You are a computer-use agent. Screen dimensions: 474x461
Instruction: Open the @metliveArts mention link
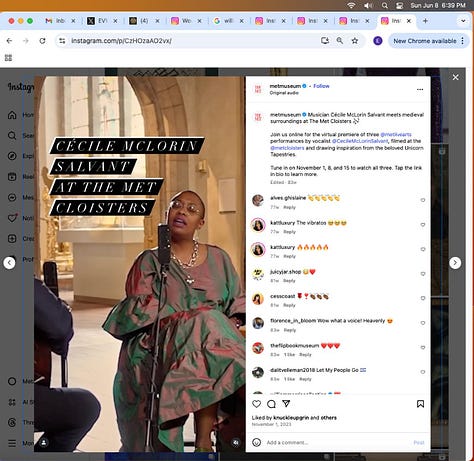click(x=396, y=134)
